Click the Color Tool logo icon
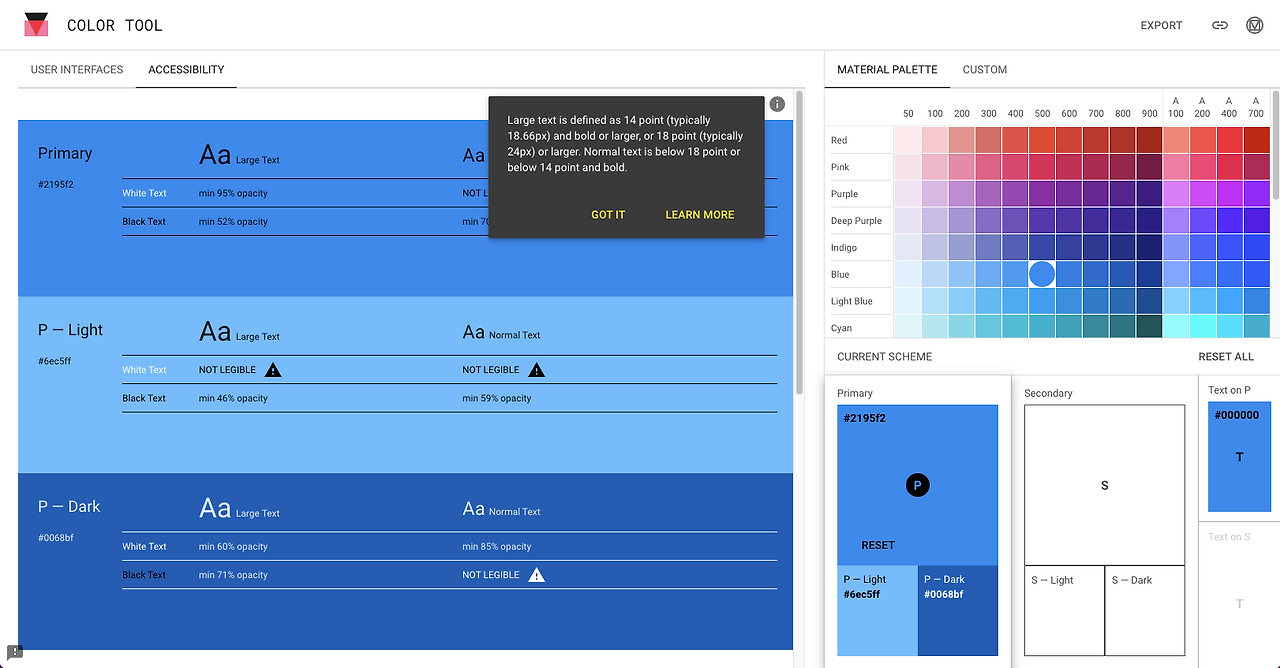 click(x=36, y=25)
